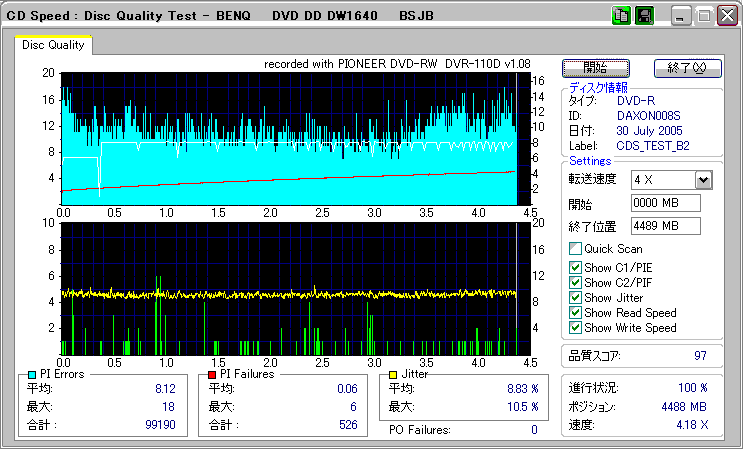Screen dimensions: 743x449
Task: Uncheck Show C1/PIE option
Action: [x=575, y=267]
